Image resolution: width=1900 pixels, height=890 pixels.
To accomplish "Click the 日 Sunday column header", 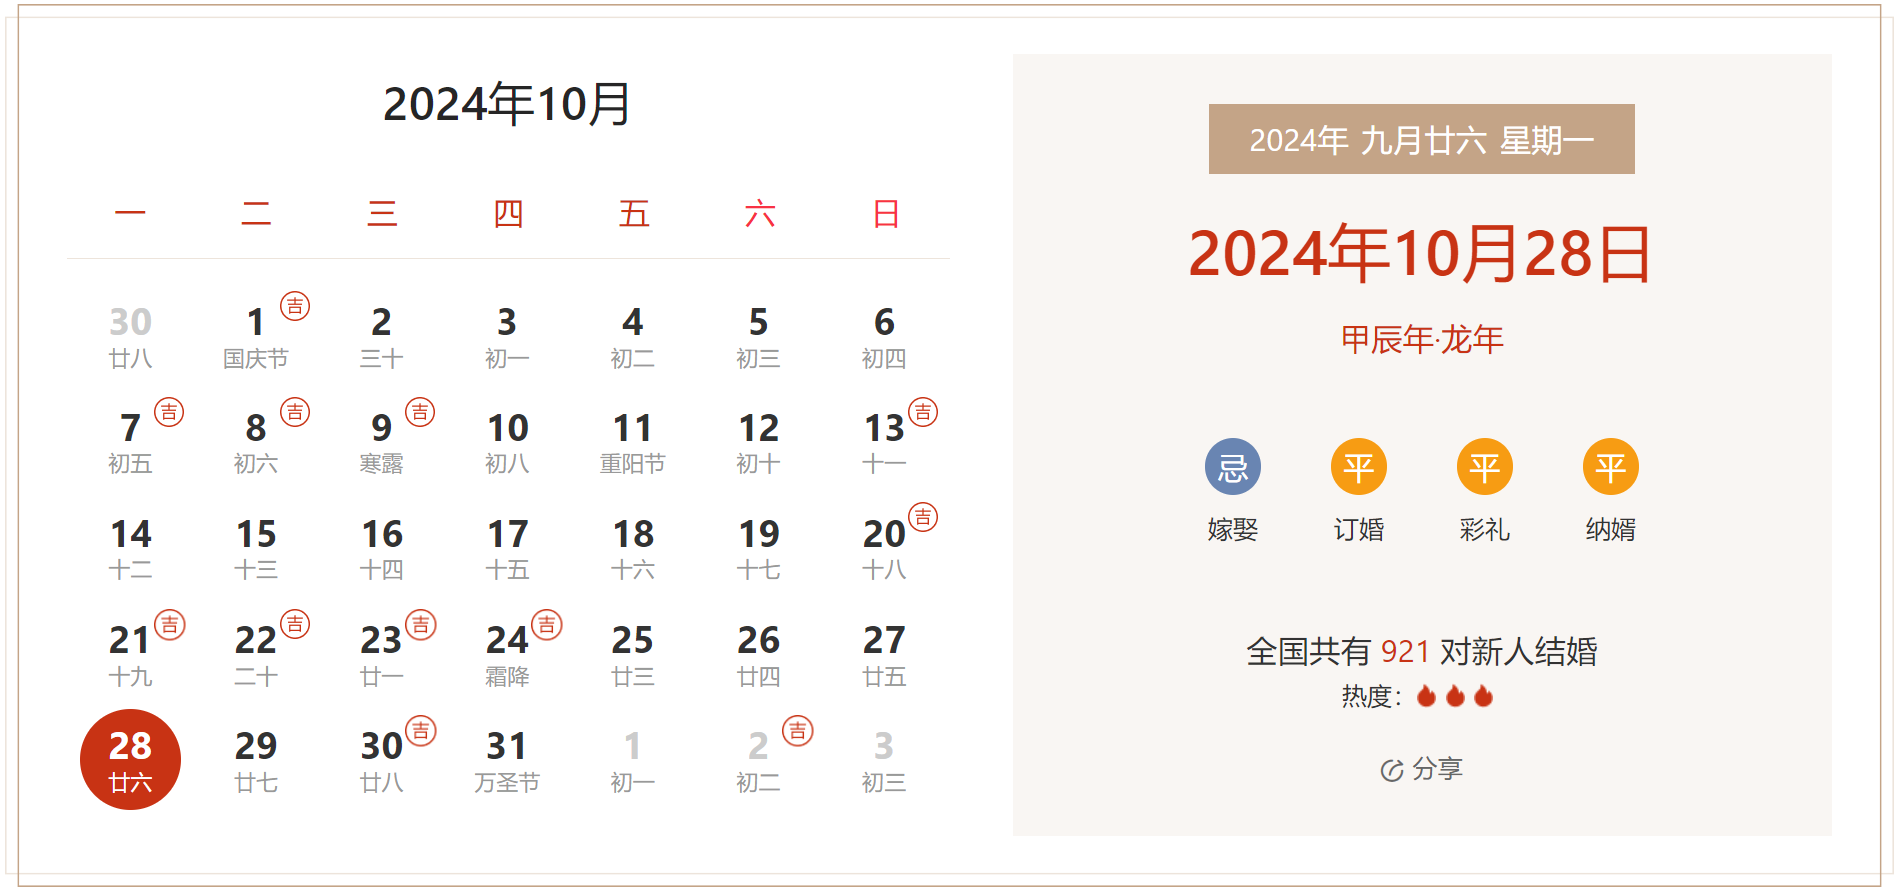I will click(x=886, y=214).
